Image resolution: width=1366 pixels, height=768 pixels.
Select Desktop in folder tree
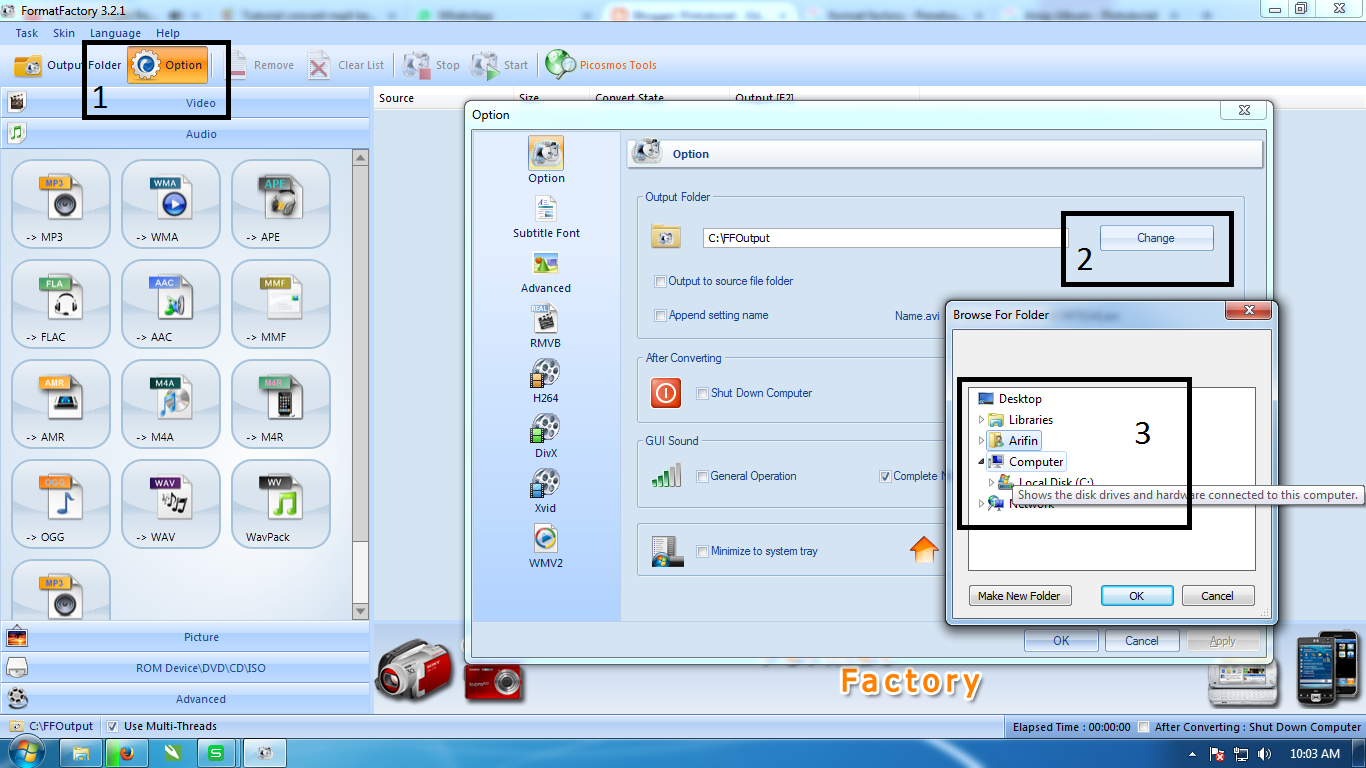1020,399
